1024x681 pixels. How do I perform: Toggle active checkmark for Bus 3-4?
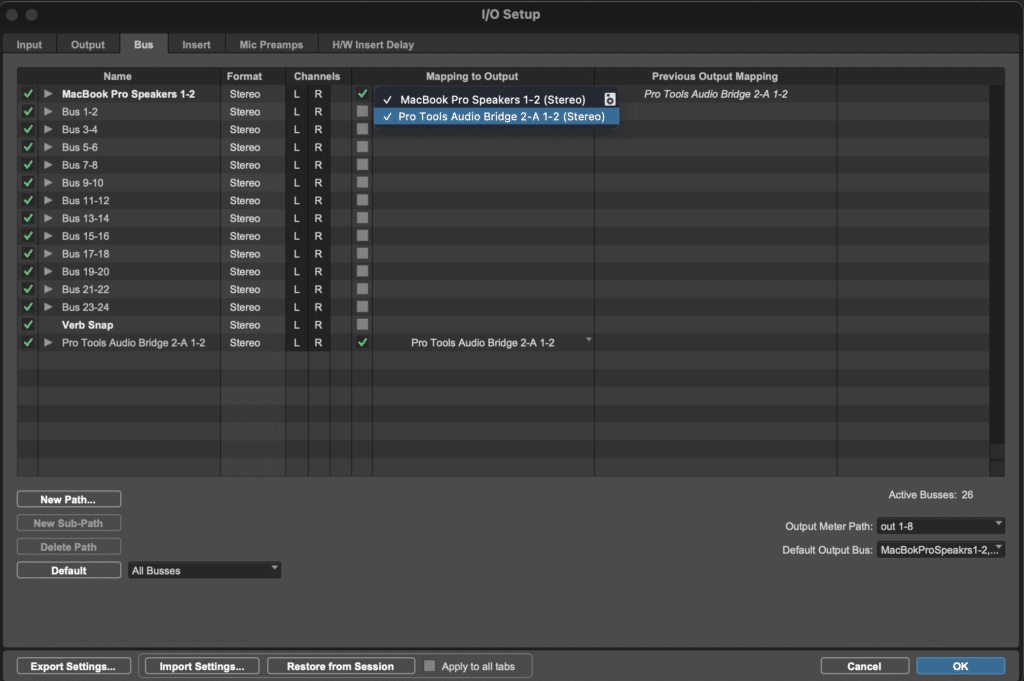coord(28,130)
